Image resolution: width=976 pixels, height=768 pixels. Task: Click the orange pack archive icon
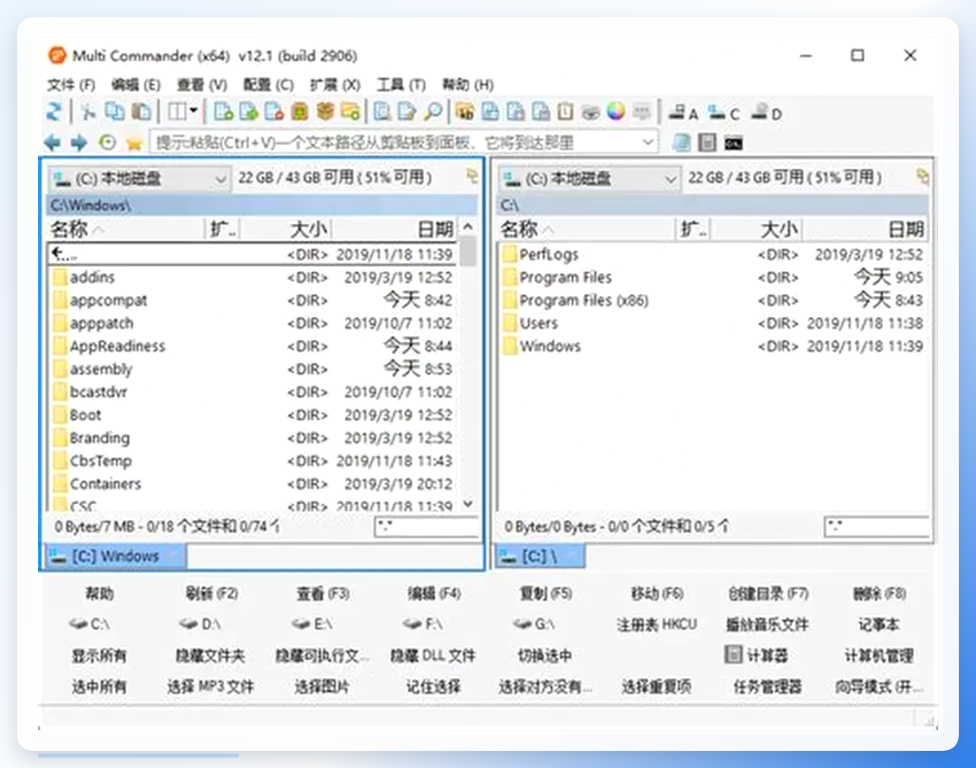click(x=301, y=112)
